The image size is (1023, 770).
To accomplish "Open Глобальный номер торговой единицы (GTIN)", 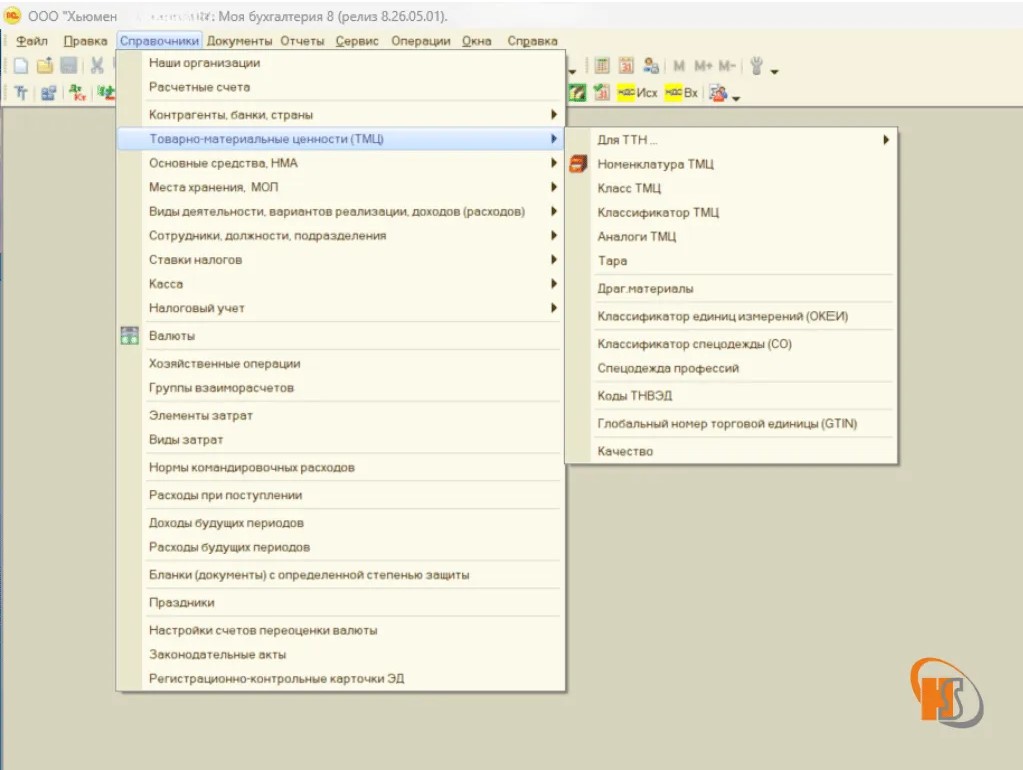I will tap(731, 424).
